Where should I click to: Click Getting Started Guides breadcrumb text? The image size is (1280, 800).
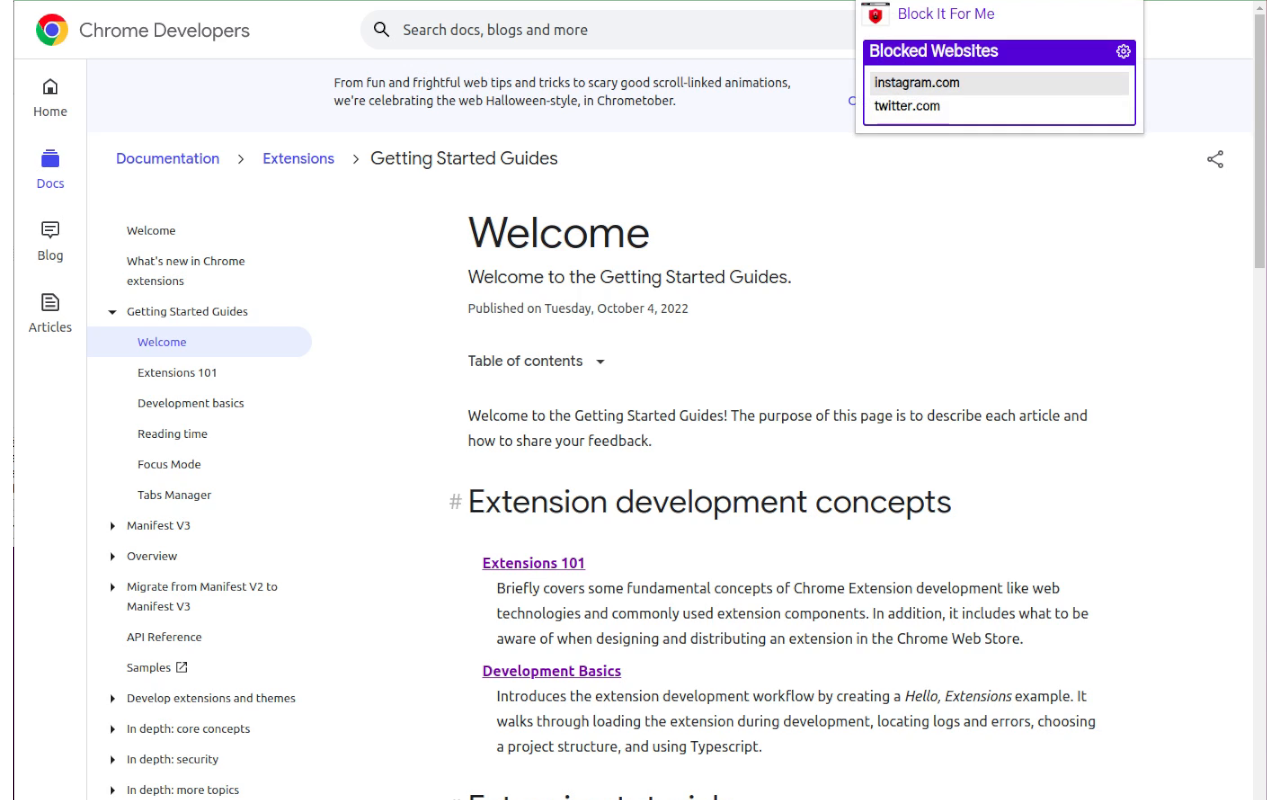[x=464, y=158]
